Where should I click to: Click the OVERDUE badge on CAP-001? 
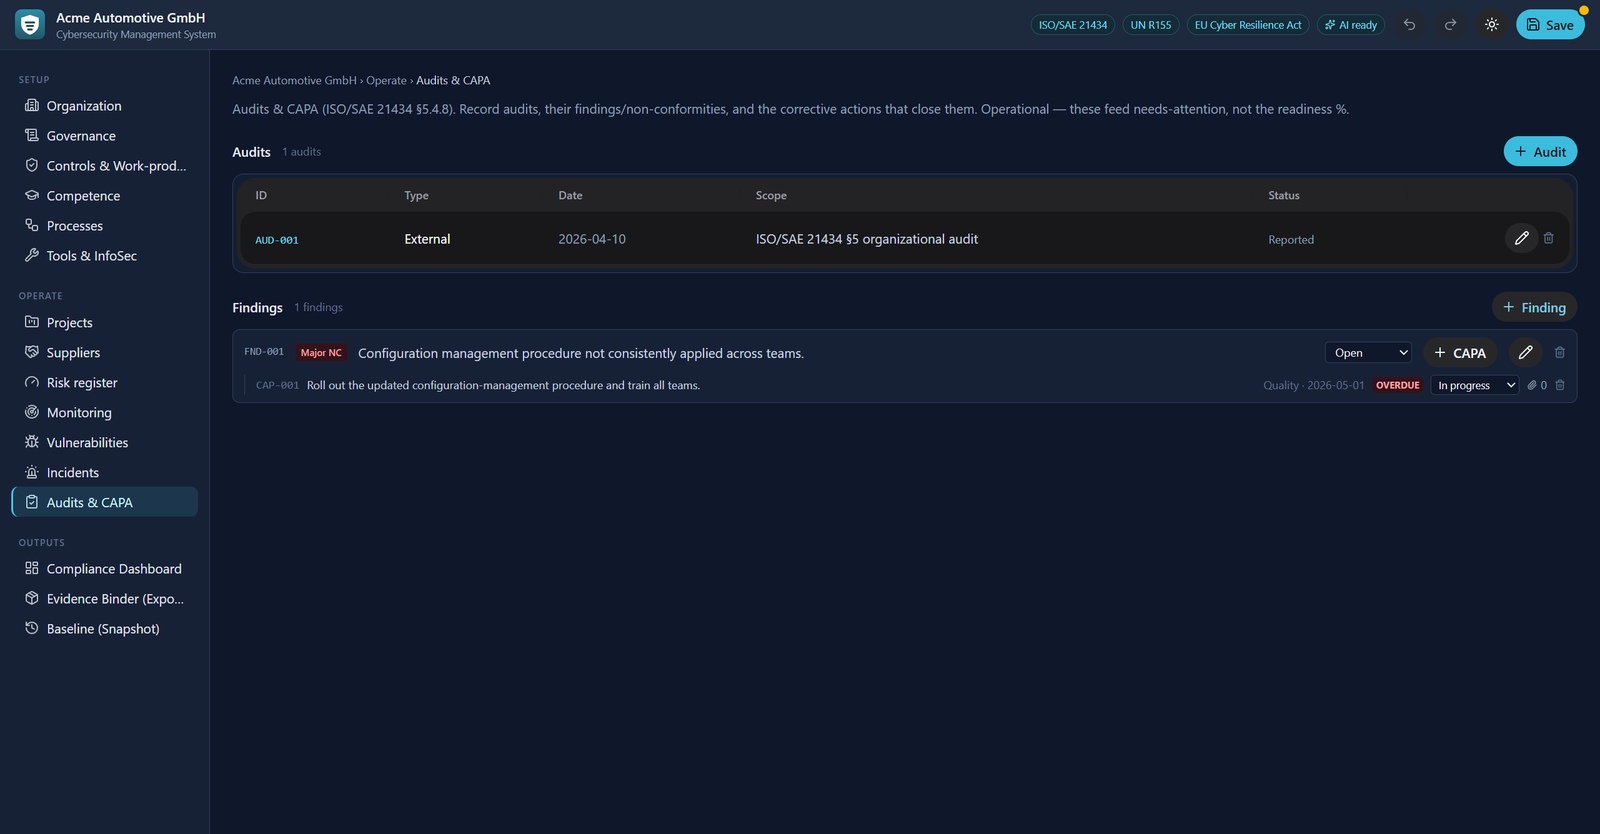tap(1398, 385)
